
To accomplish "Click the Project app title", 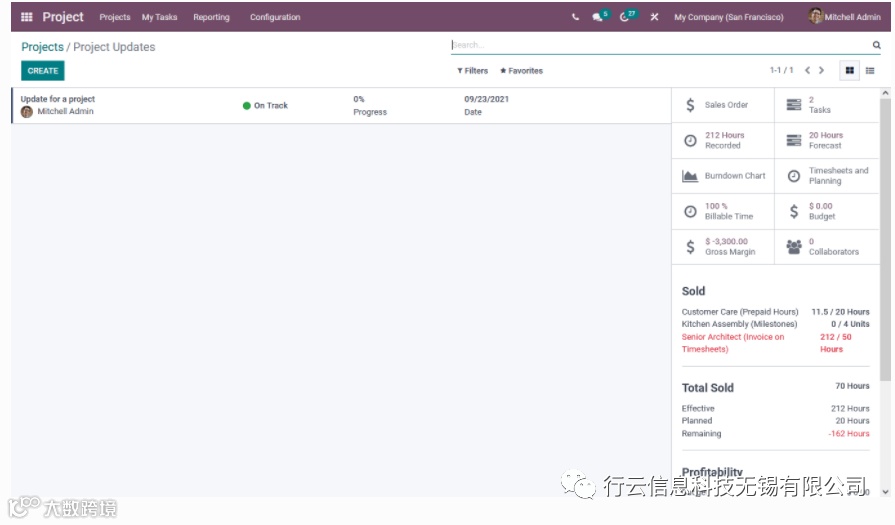I will click(63, 17).
